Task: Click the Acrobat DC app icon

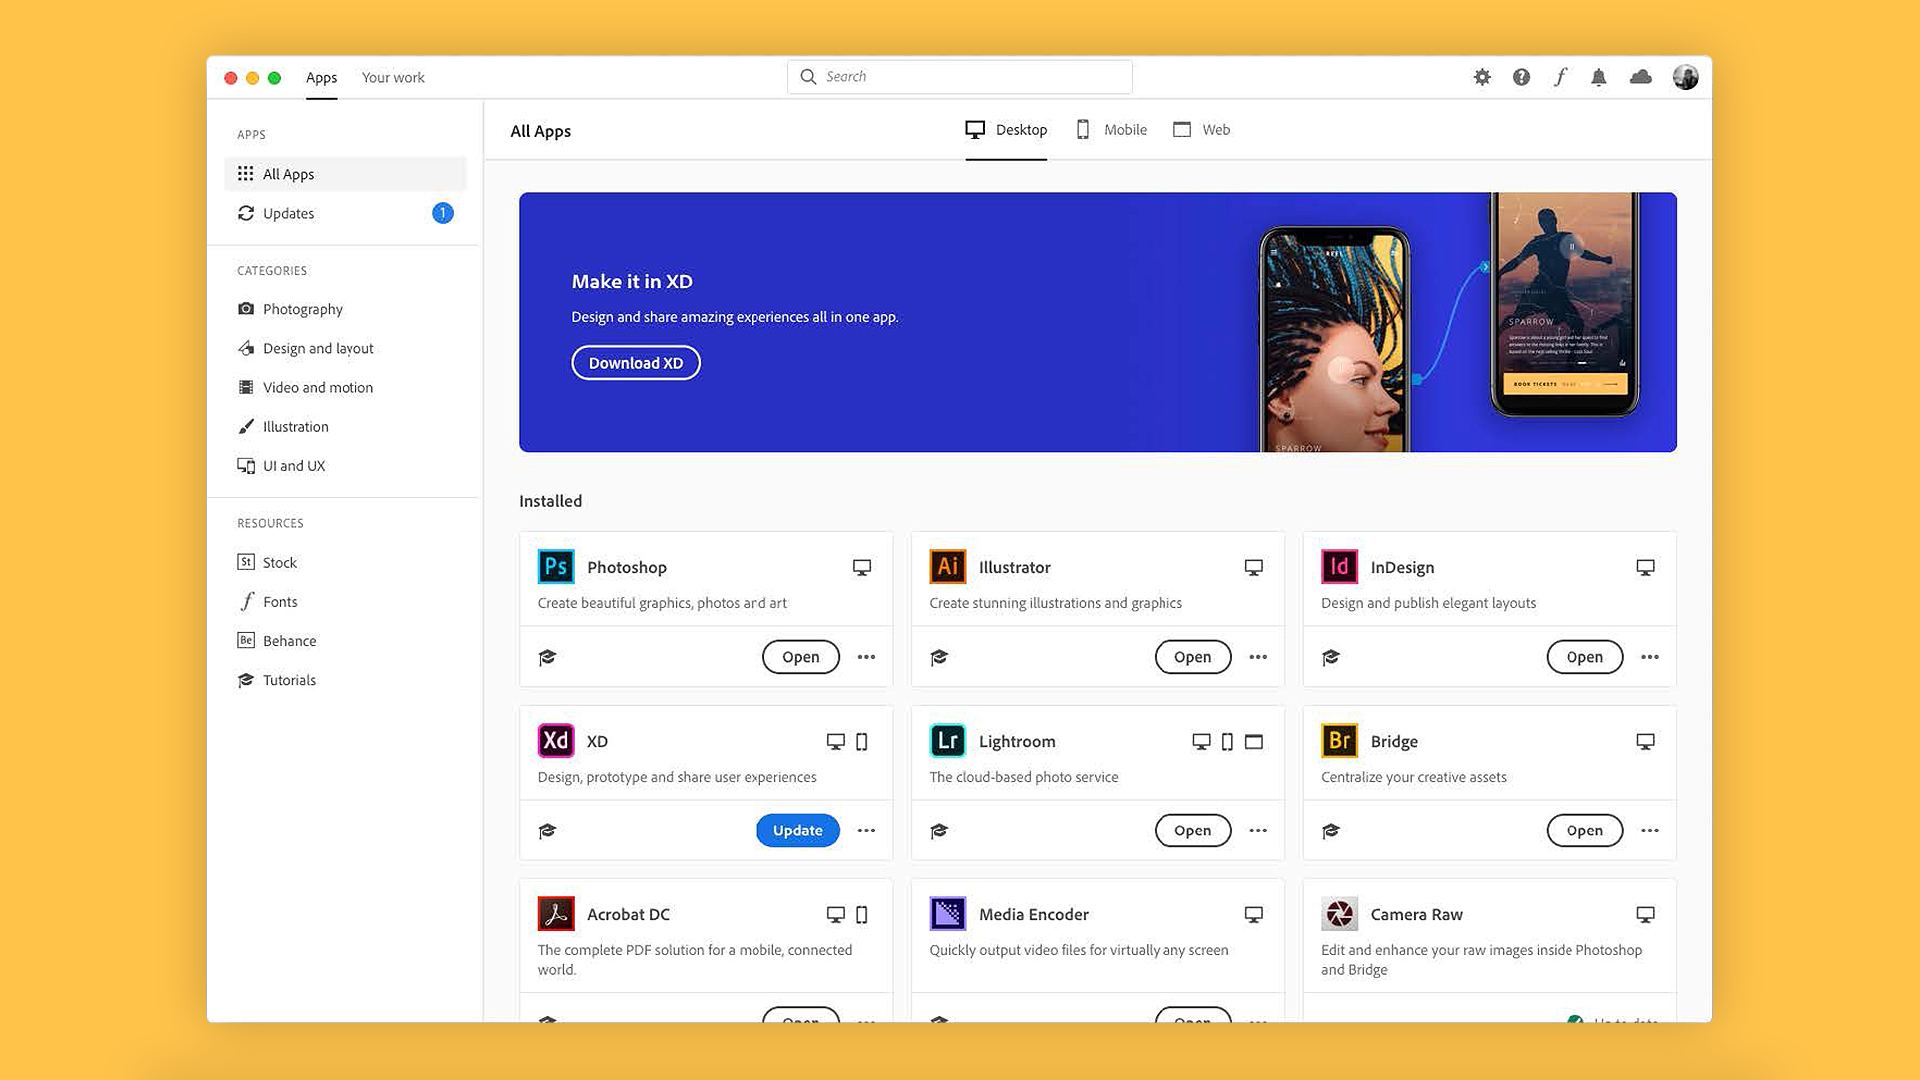Action: pos(554,914)
